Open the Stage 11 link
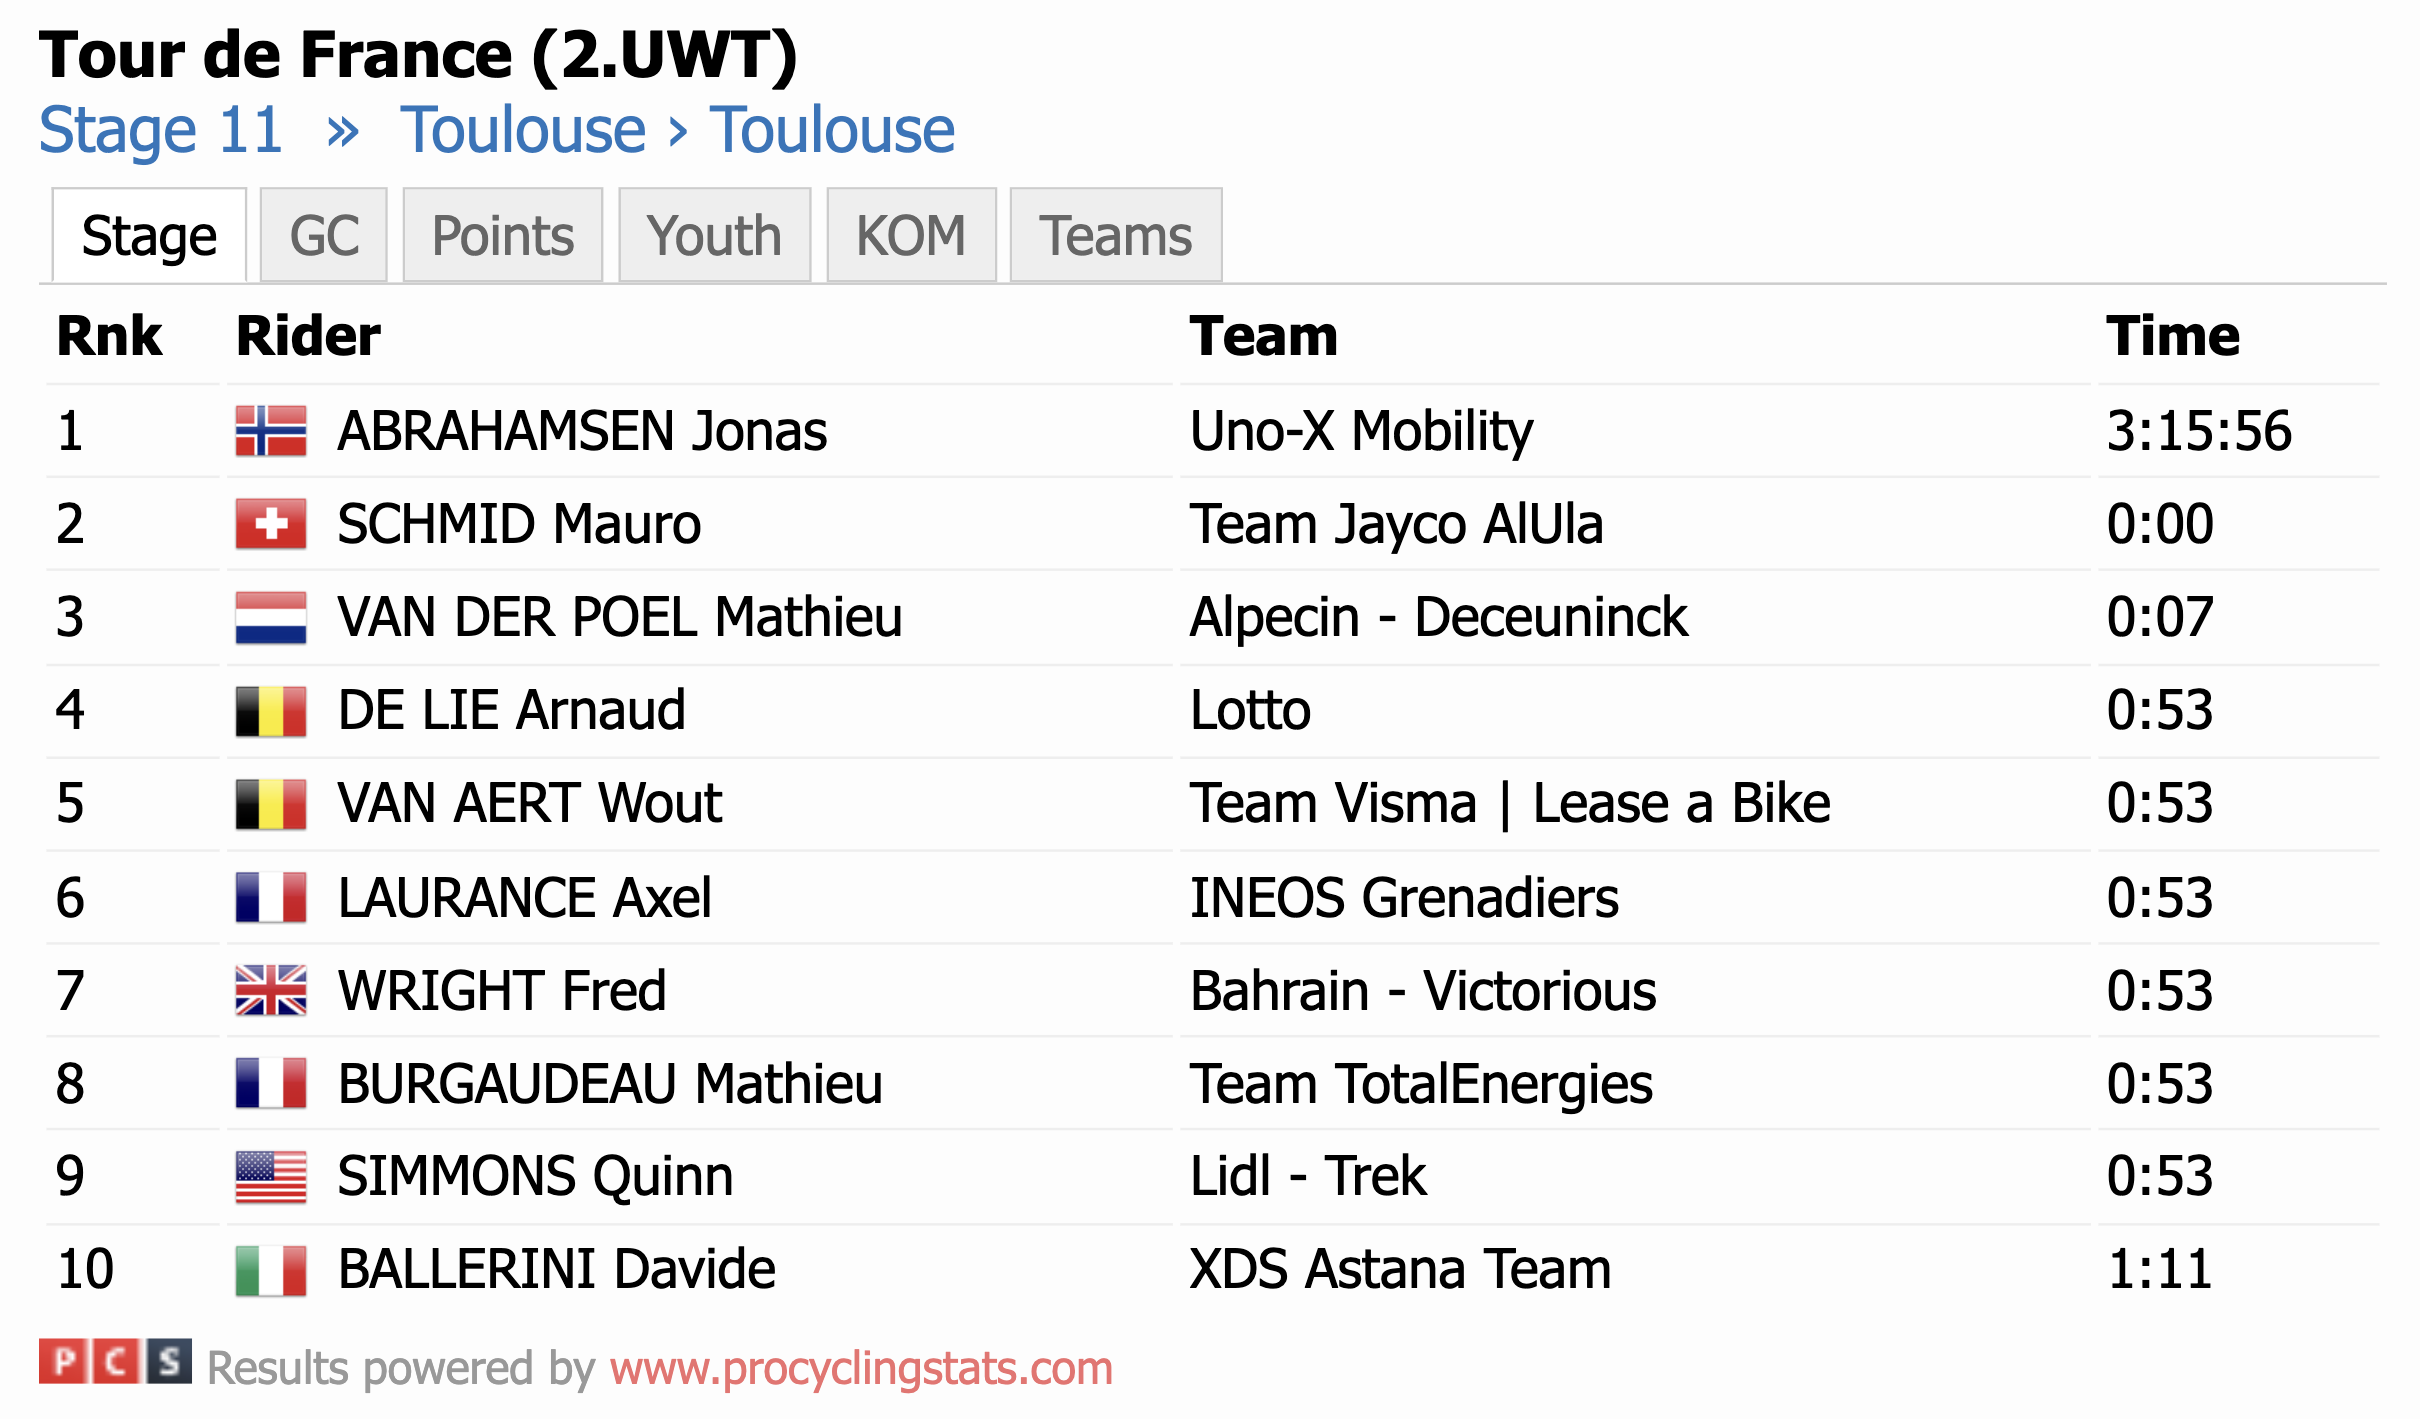The height and width of the screenshot is (1419, 2420). (x=161, y=130)
